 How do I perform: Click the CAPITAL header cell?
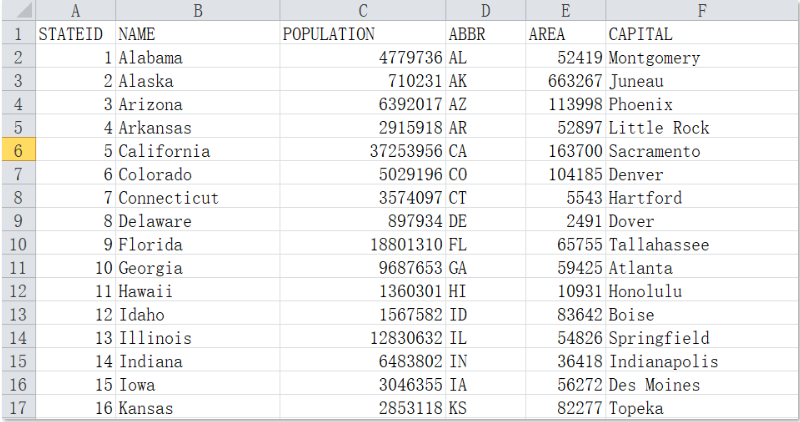pos(701,34)
